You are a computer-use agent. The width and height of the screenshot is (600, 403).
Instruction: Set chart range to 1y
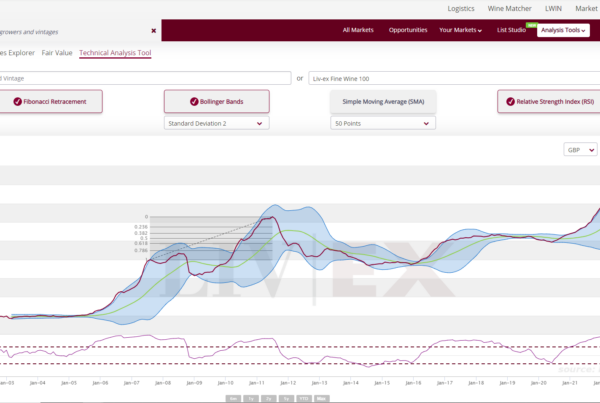(x=251, y=398)
